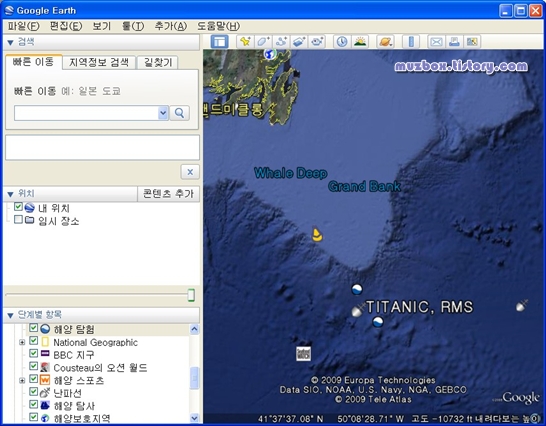The width and height of the screenshot is (546, 426).
Task: Print the current view icon
Action: [454, 42]
